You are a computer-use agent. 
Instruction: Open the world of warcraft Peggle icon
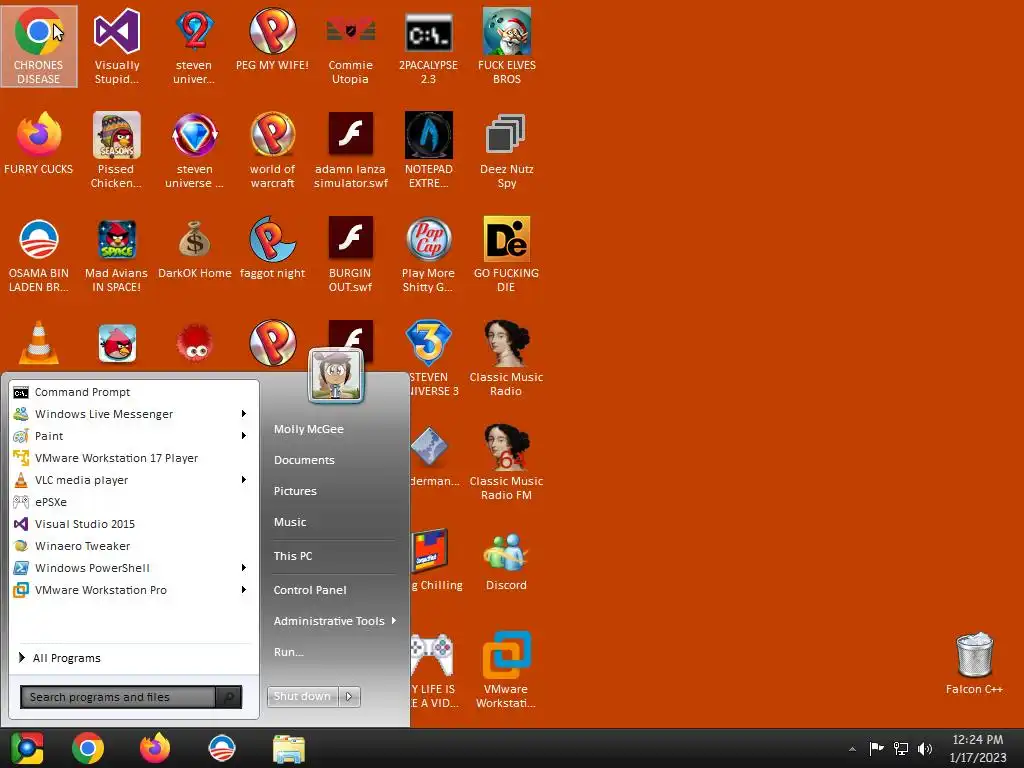pos(272,150)
